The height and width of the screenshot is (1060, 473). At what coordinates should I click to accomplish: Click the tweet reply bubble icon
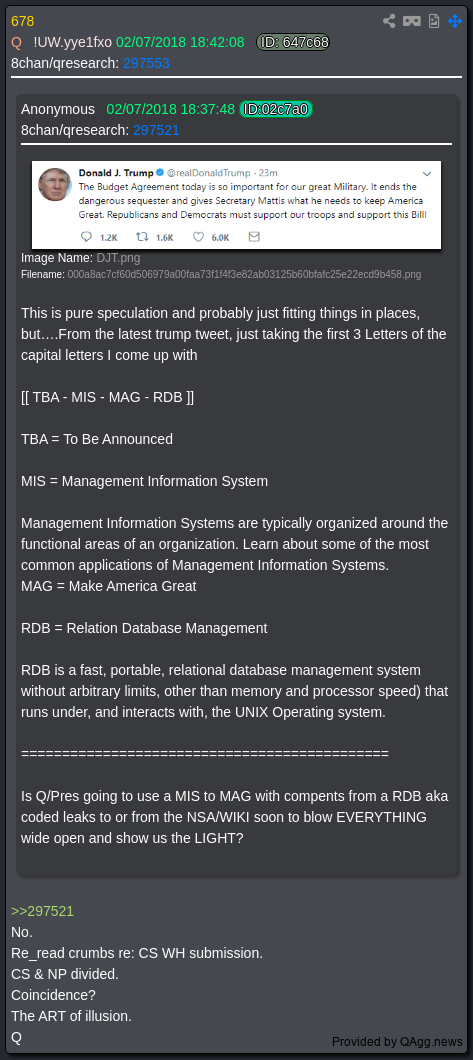tap(86, 237)
